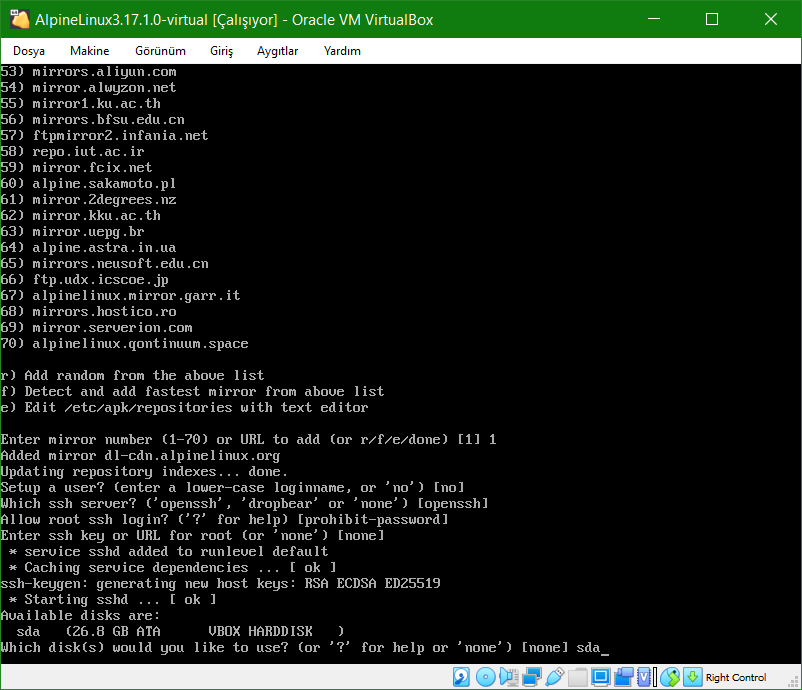This screenshot has width=802, height=690.
Task: Click the line '64) alpine.astra.in.ua'
Action: [x=88, y=248]
